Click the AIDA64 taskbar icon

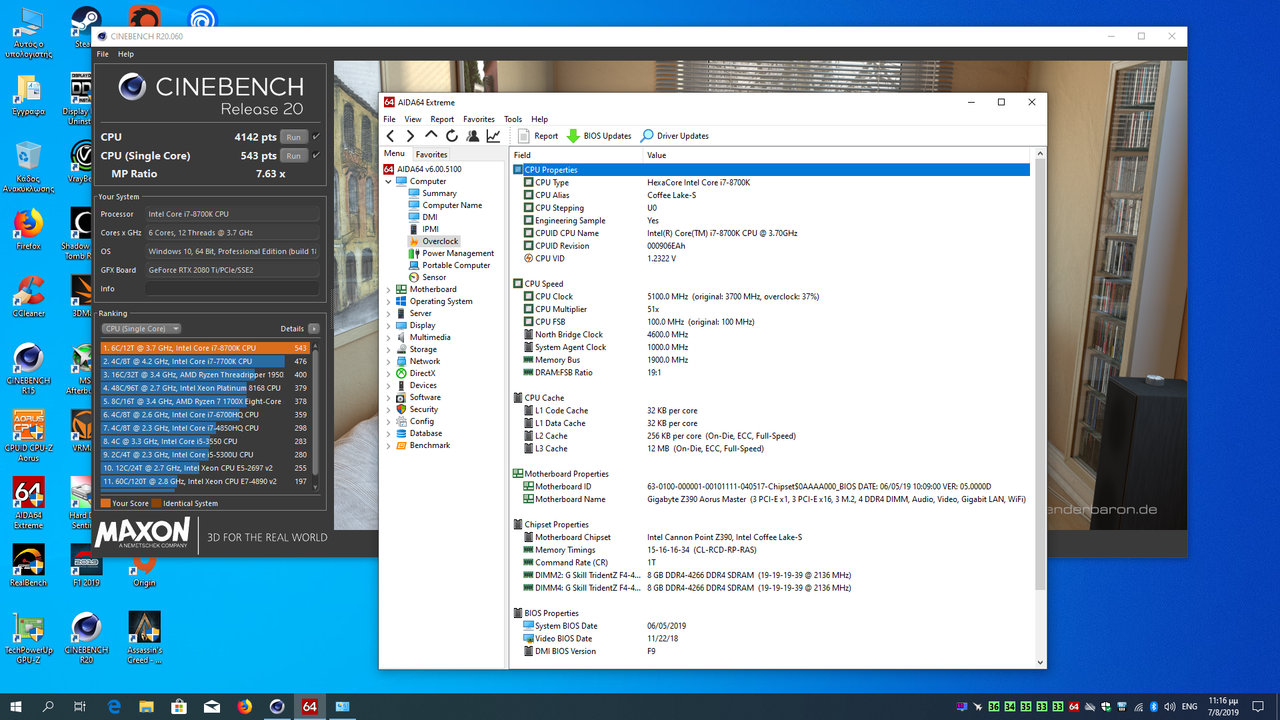click(x=310, y=706)
